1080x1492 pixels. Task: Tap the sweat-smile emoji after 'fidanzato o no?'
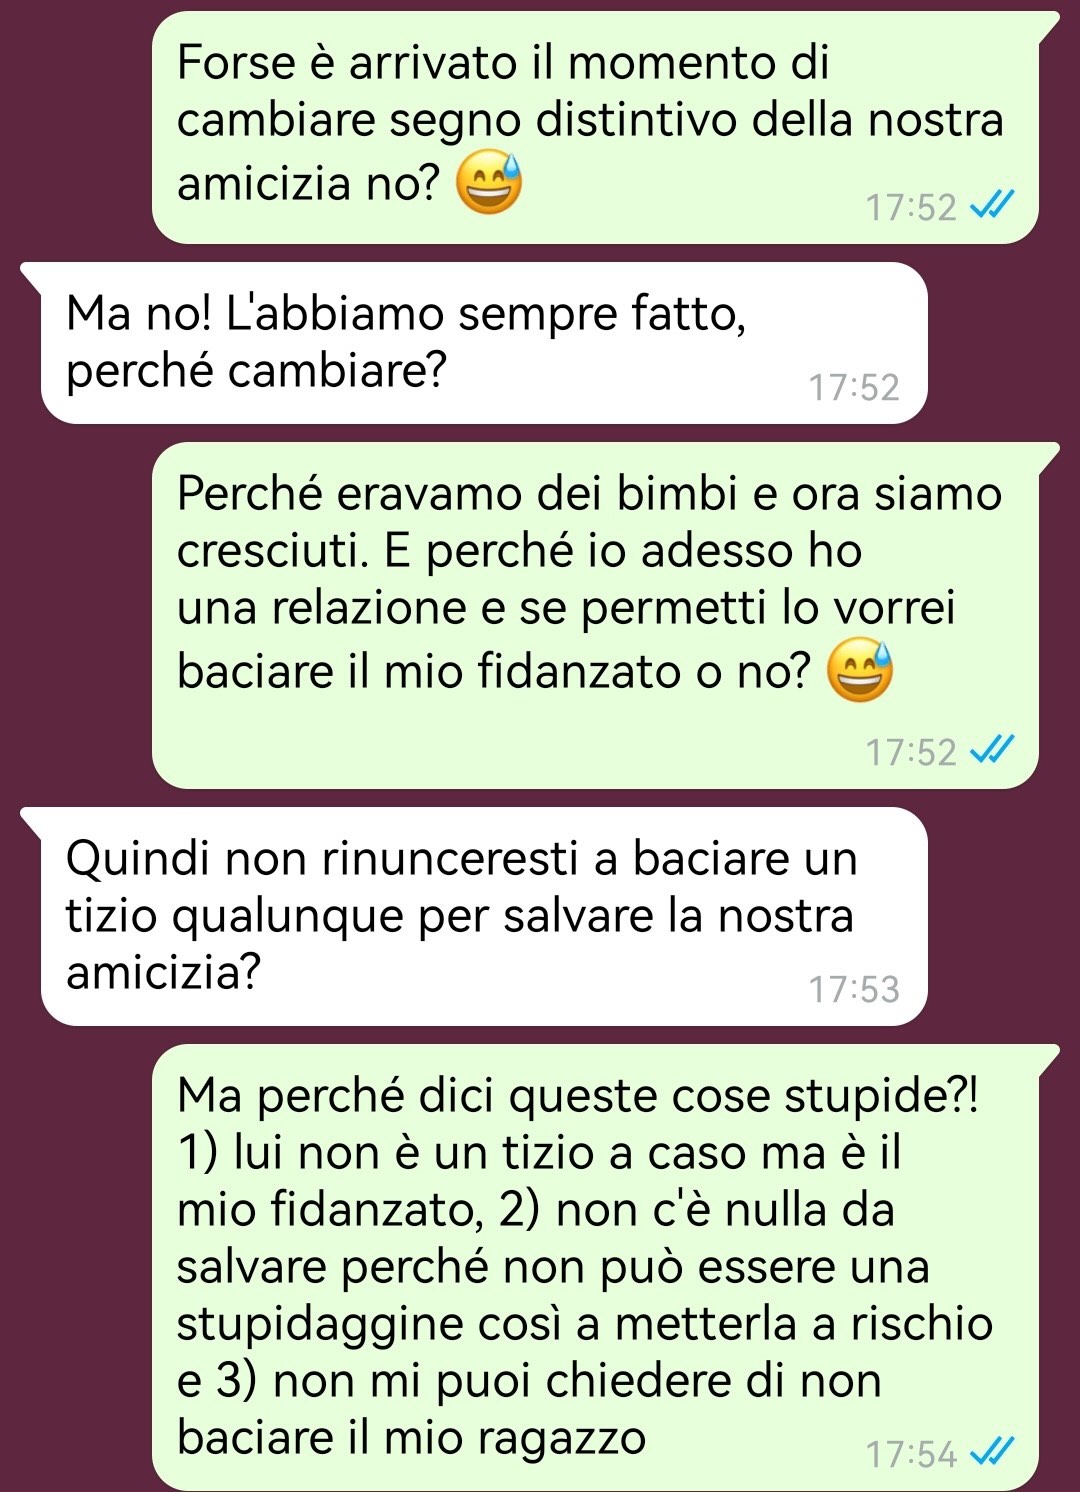860,670
